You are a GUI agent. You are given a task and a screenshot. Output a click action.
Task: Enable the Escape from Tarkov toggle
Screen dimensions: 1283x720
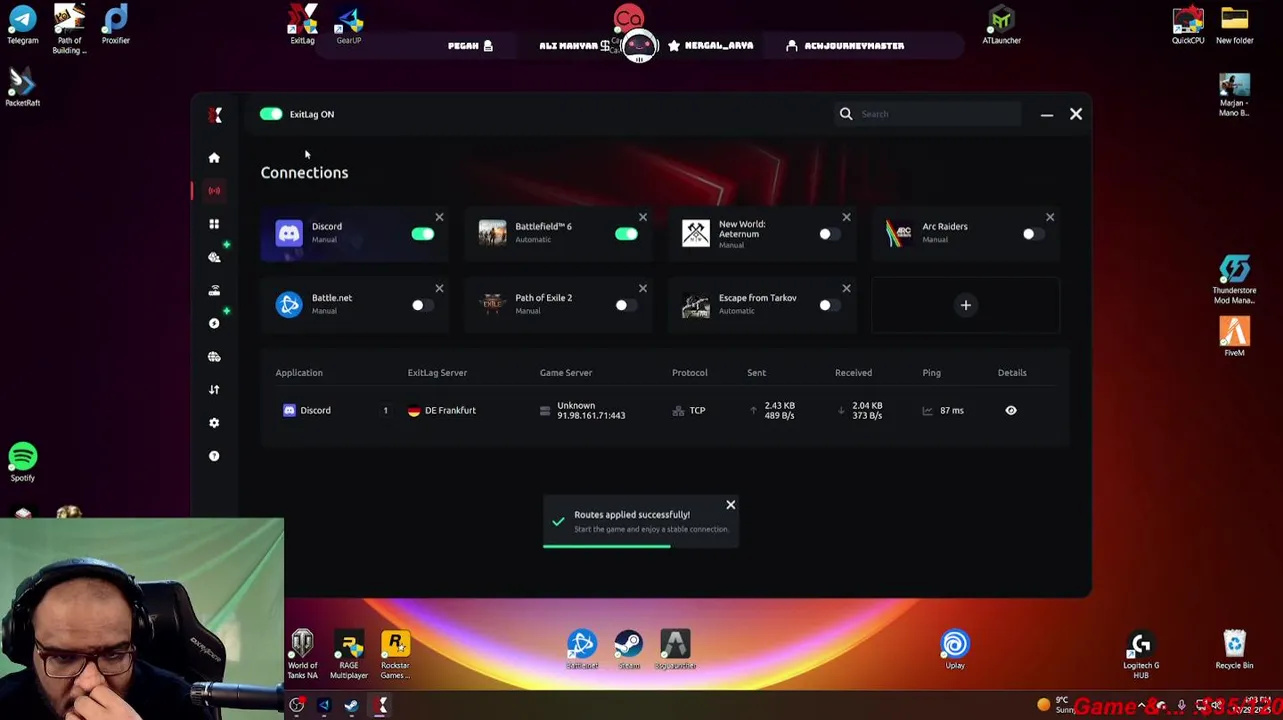[x=830, y=305]
